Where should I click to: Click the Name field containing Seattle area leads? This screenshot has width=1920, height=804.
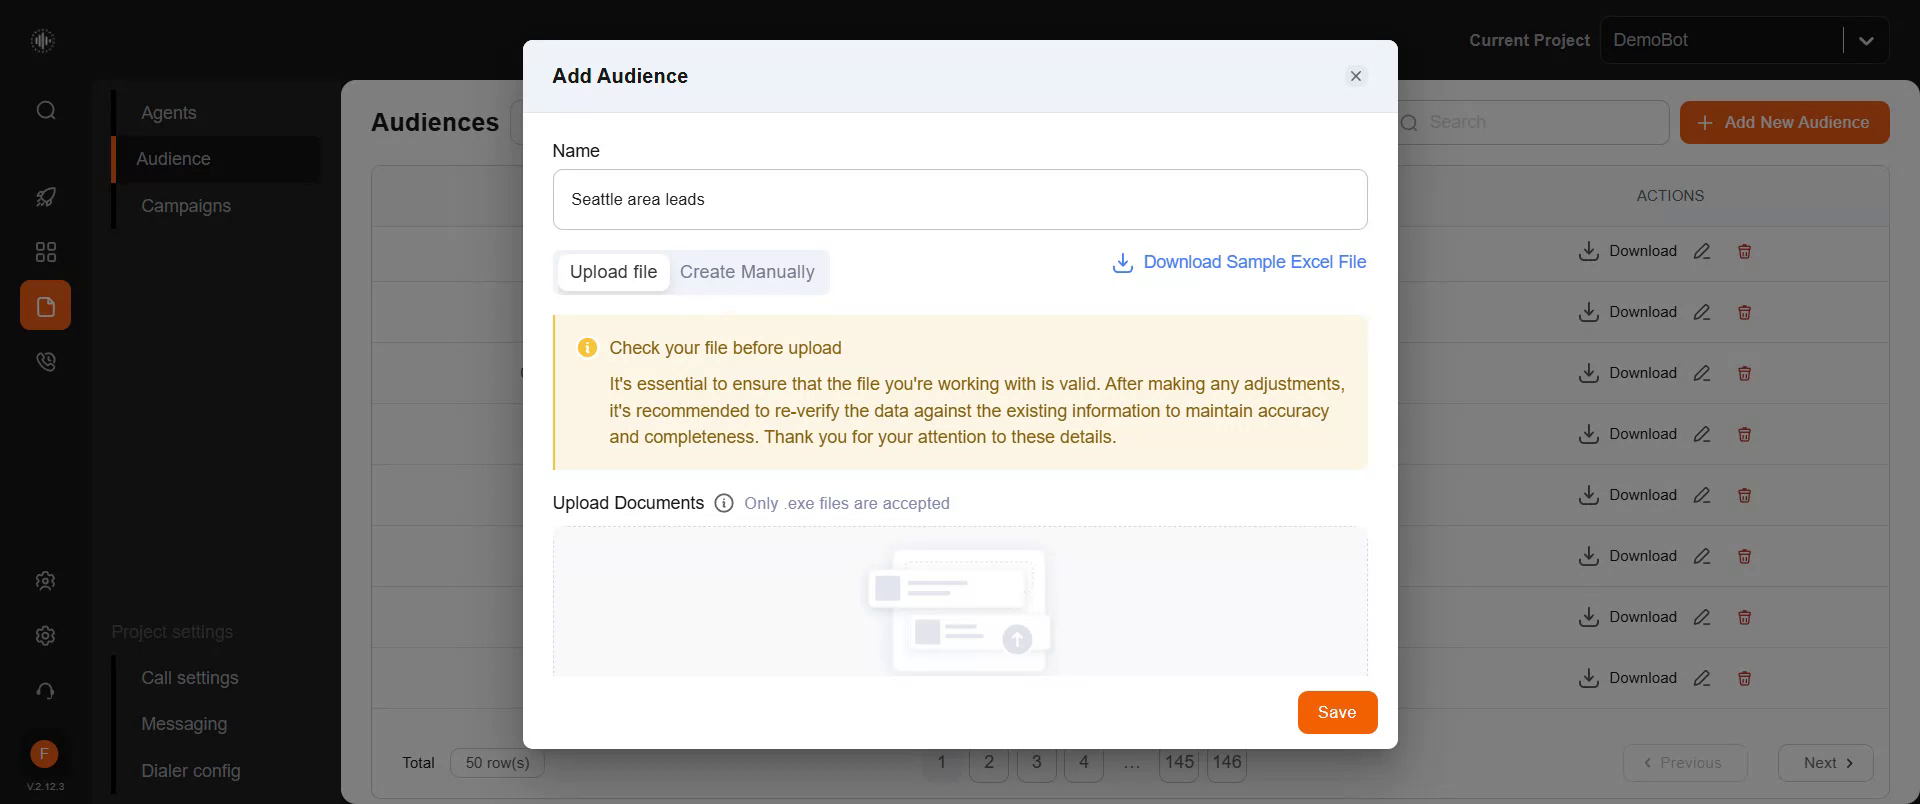pyautogui.click(x=960, y=200)
